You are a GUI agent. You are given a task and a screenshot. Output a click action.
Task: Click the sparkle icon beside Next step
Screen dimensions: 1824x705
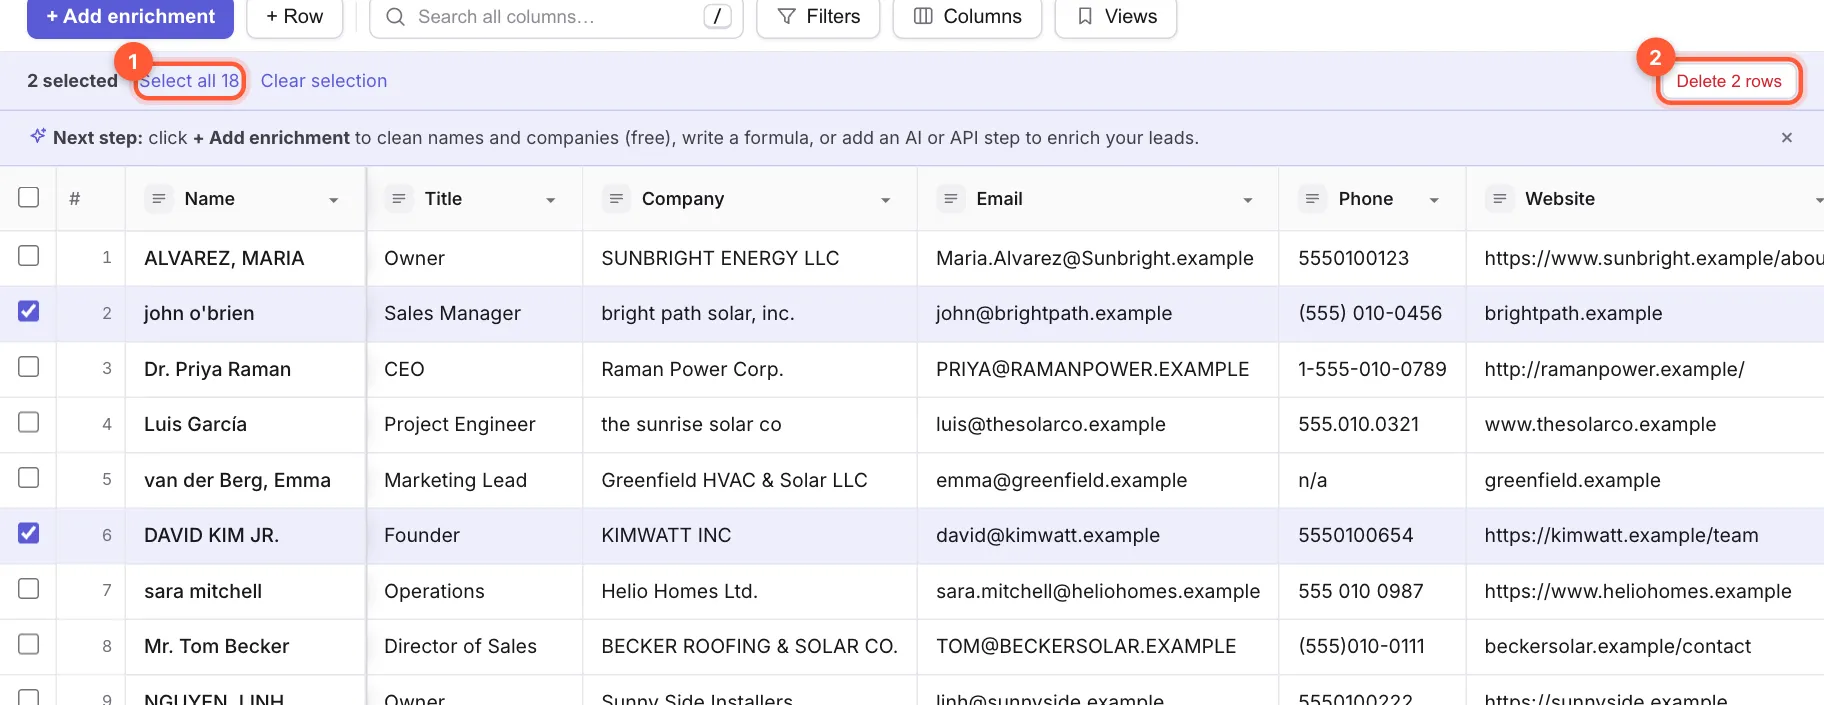[x=38, y=136]
